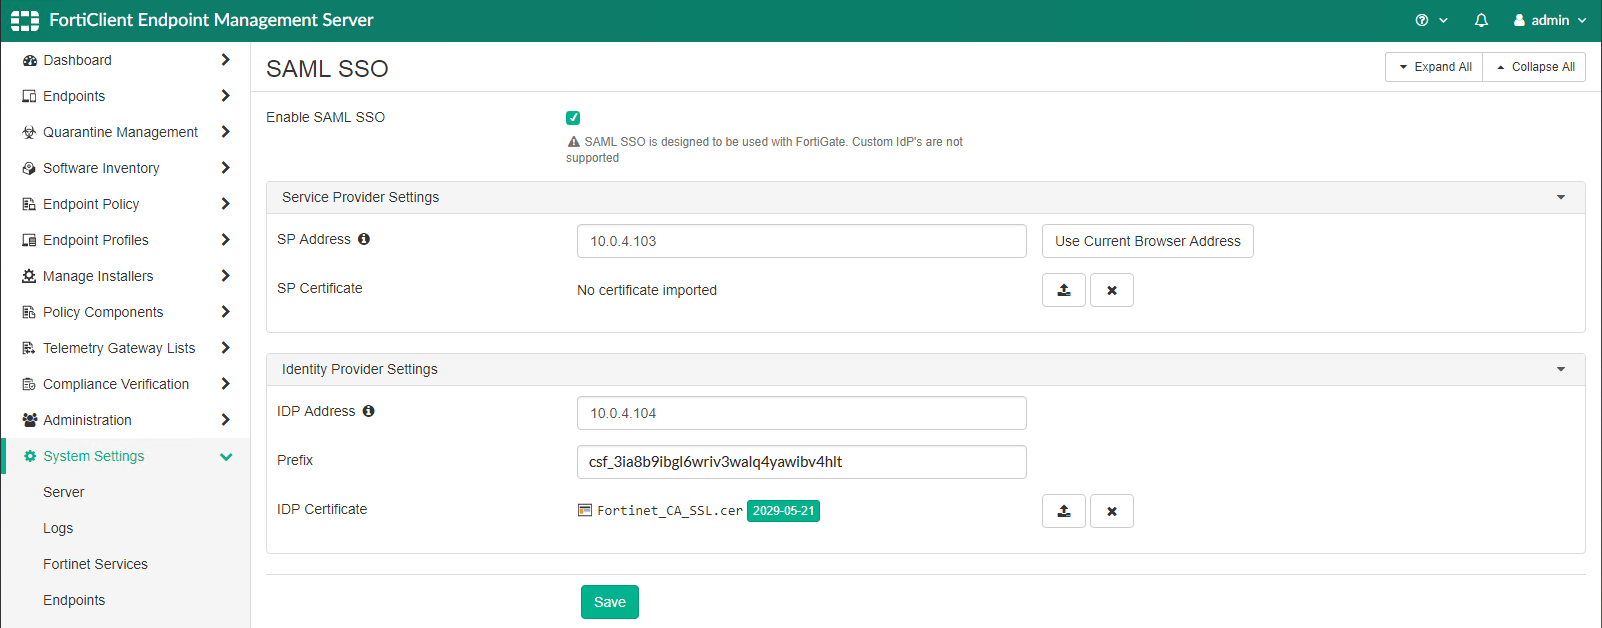Expand the Administration chevron

pos(225,420)
